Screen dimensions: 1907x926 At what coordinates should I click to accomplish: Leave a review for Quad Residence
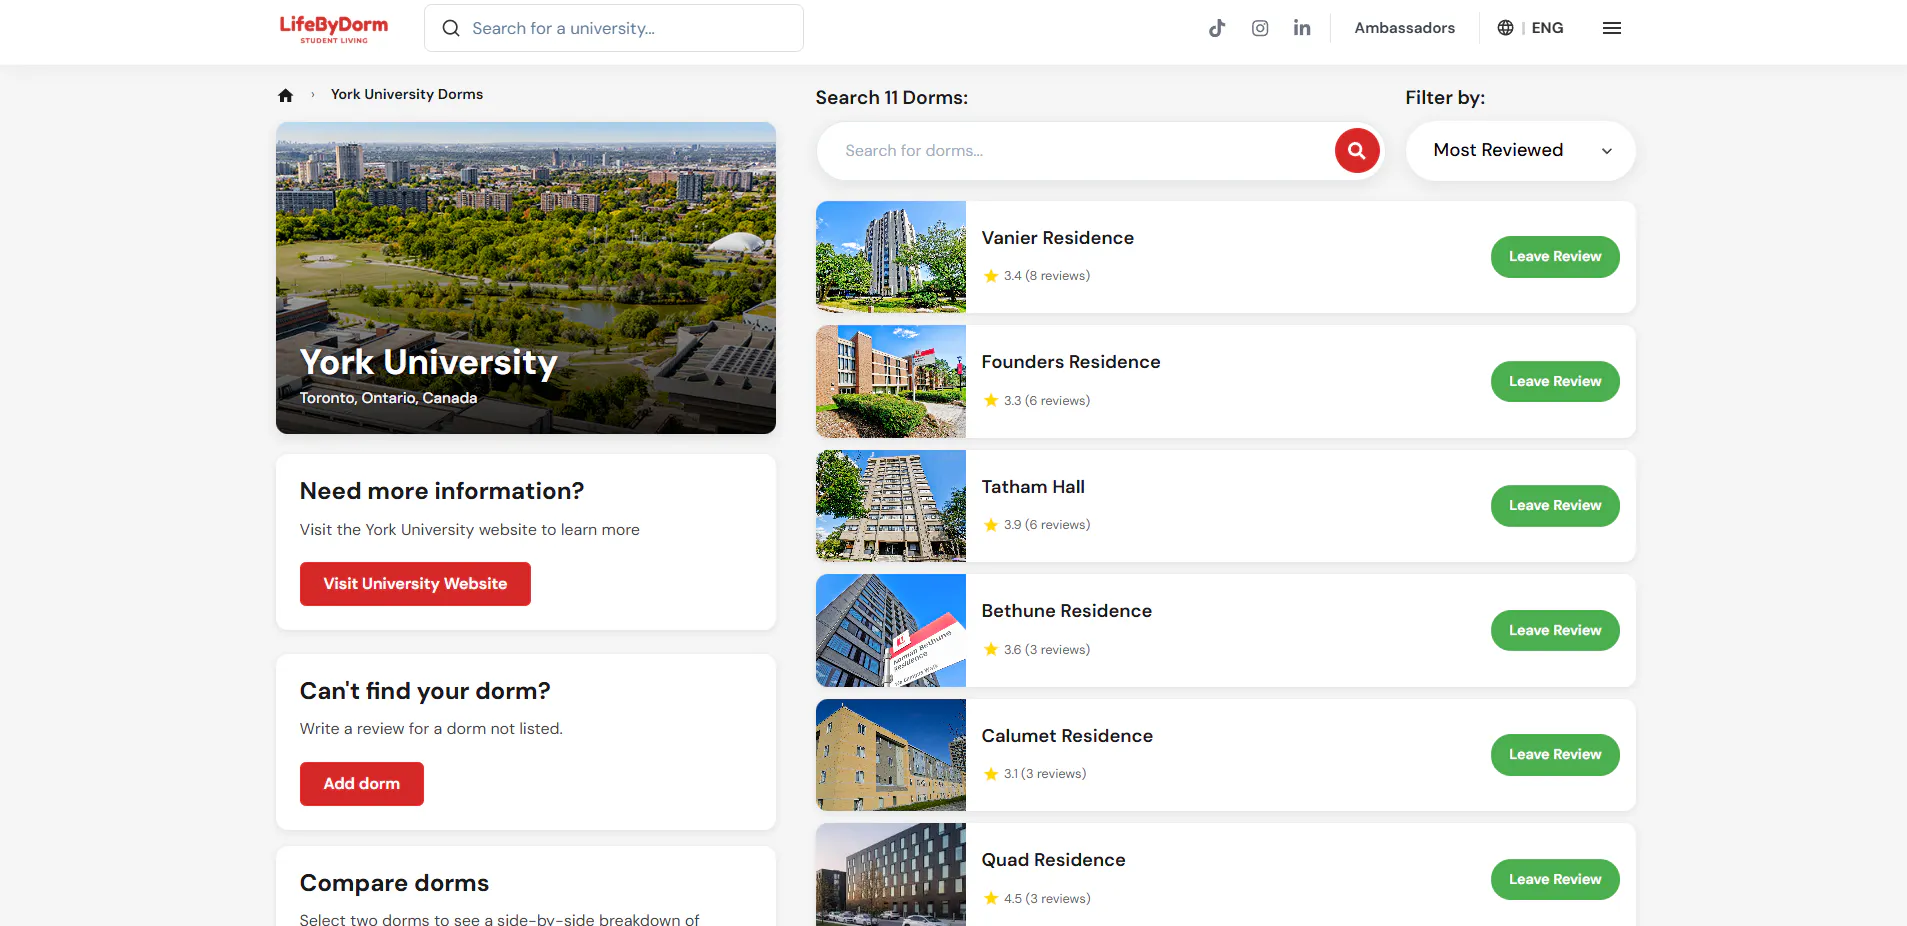[x=1555, y=879]
